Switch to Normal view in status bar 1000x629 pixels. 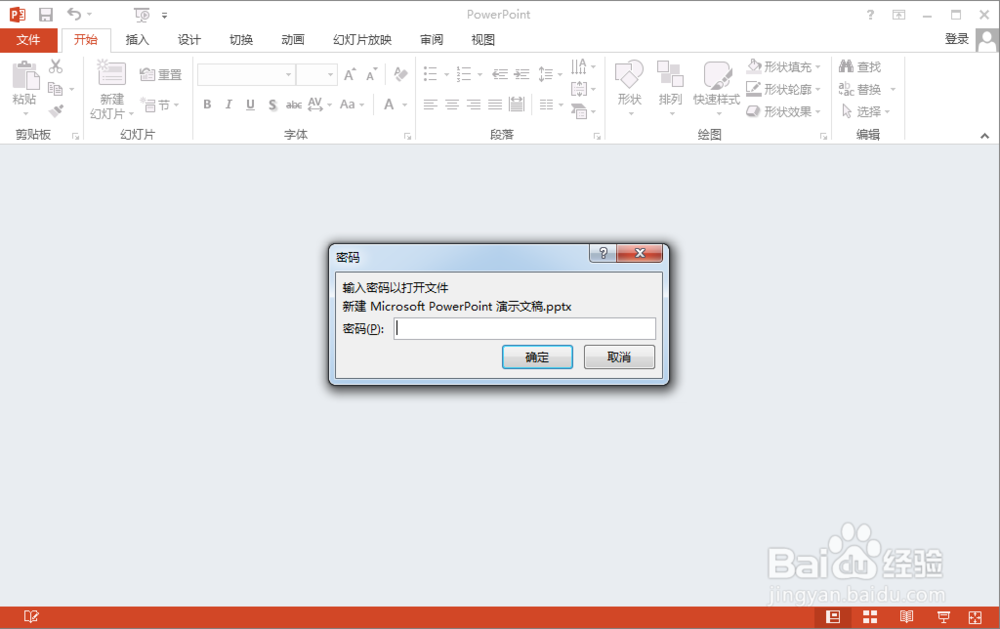(833, 616)
